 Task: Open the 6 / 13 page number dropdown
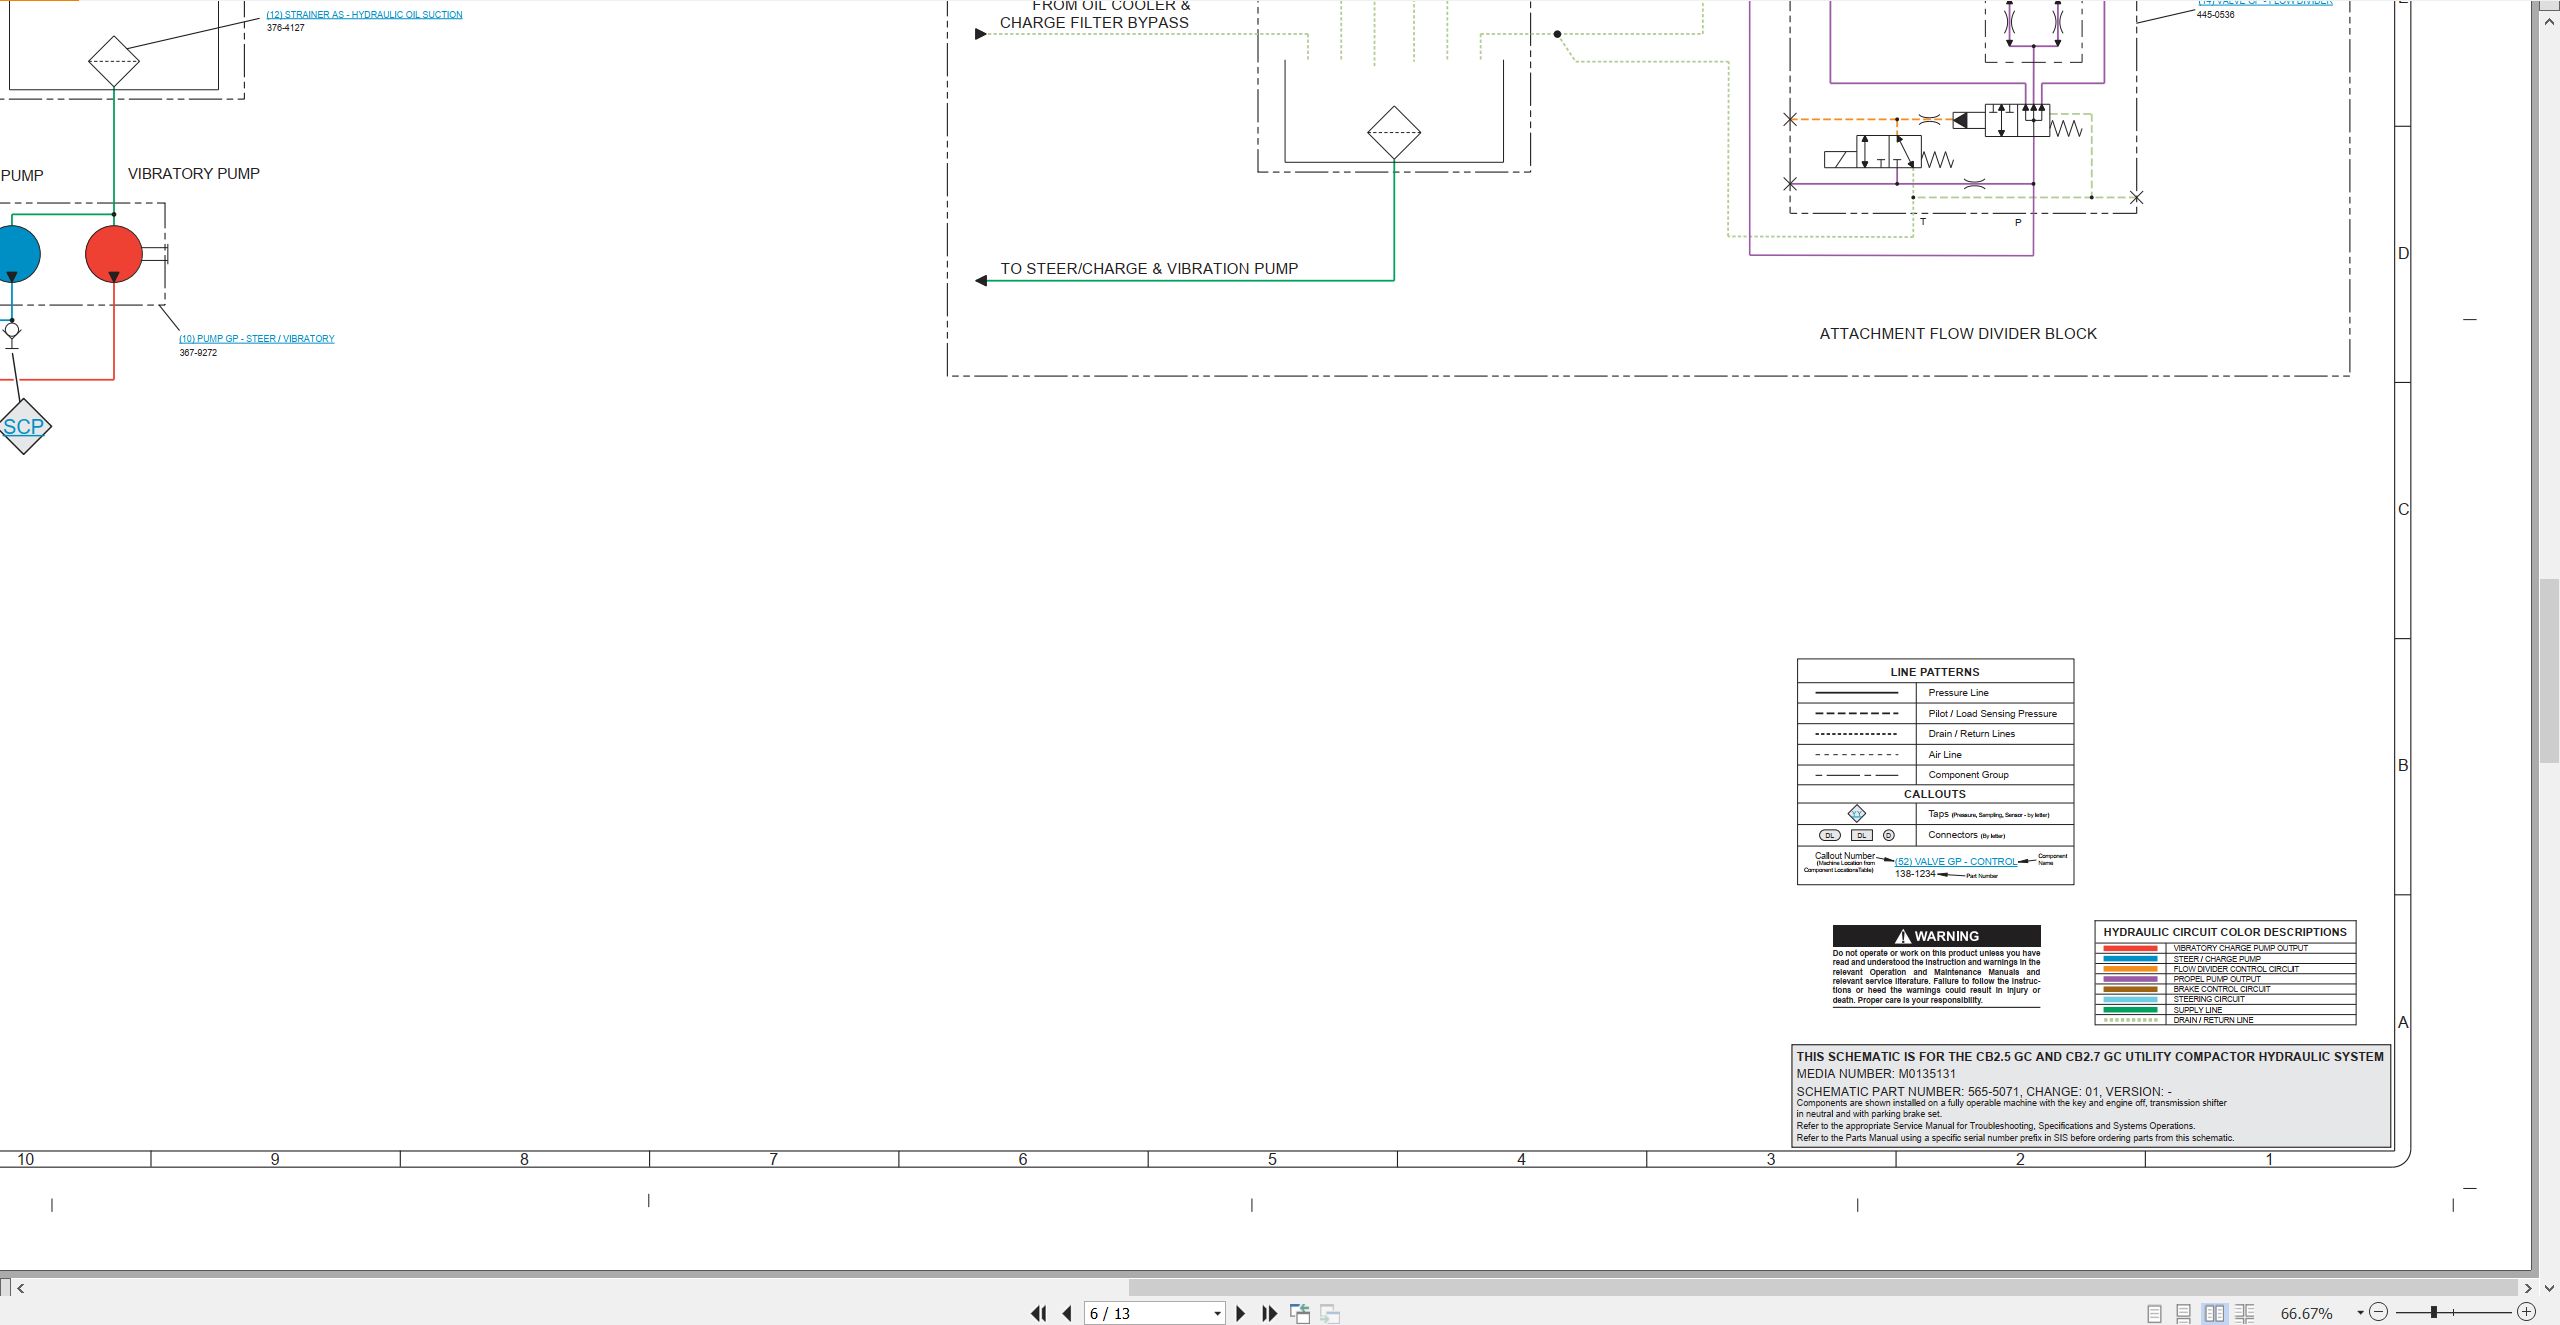[x=1217, y=1313]
